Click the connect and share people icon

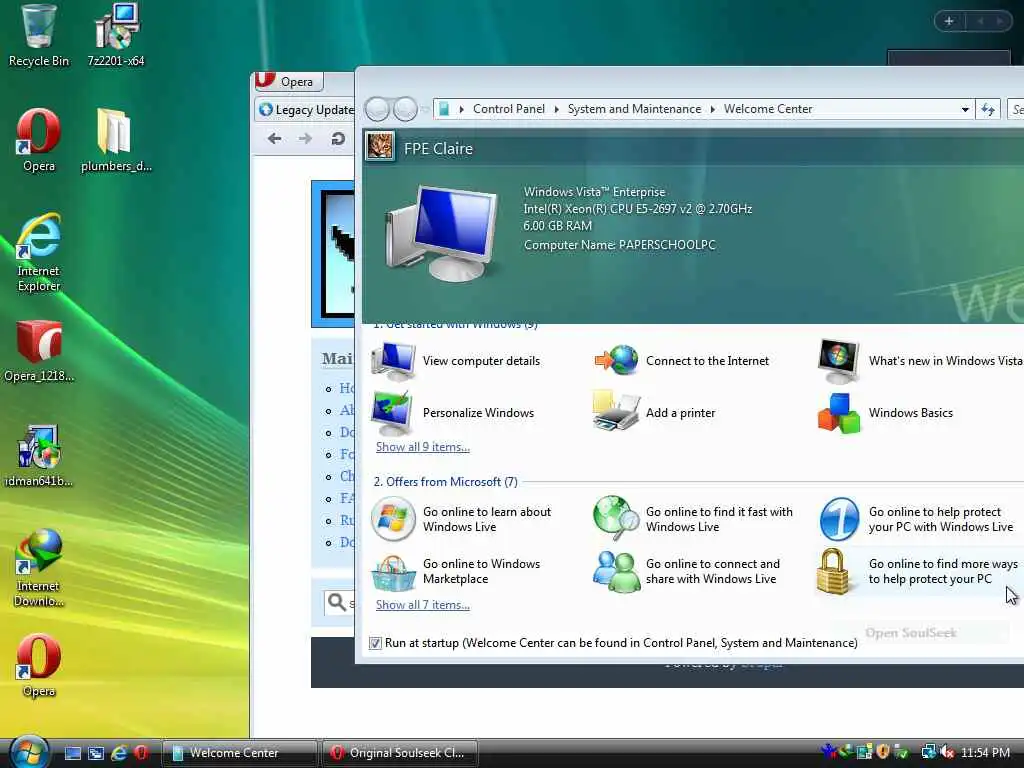[616, 571]
